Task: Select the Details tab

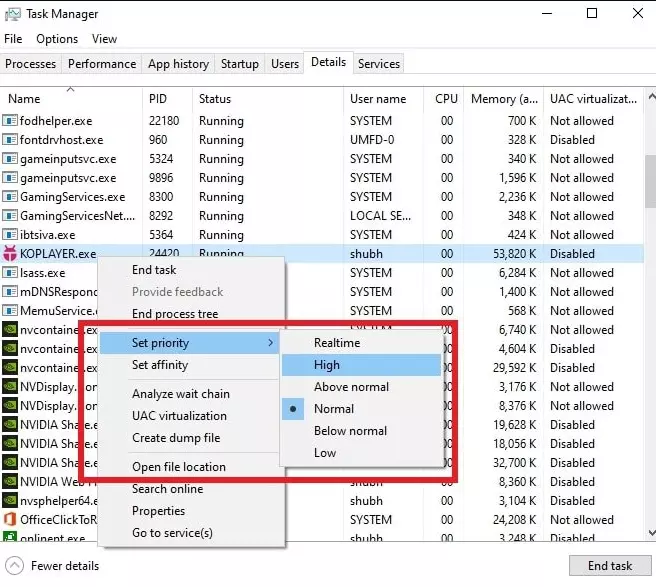Action: coord(328,62)
